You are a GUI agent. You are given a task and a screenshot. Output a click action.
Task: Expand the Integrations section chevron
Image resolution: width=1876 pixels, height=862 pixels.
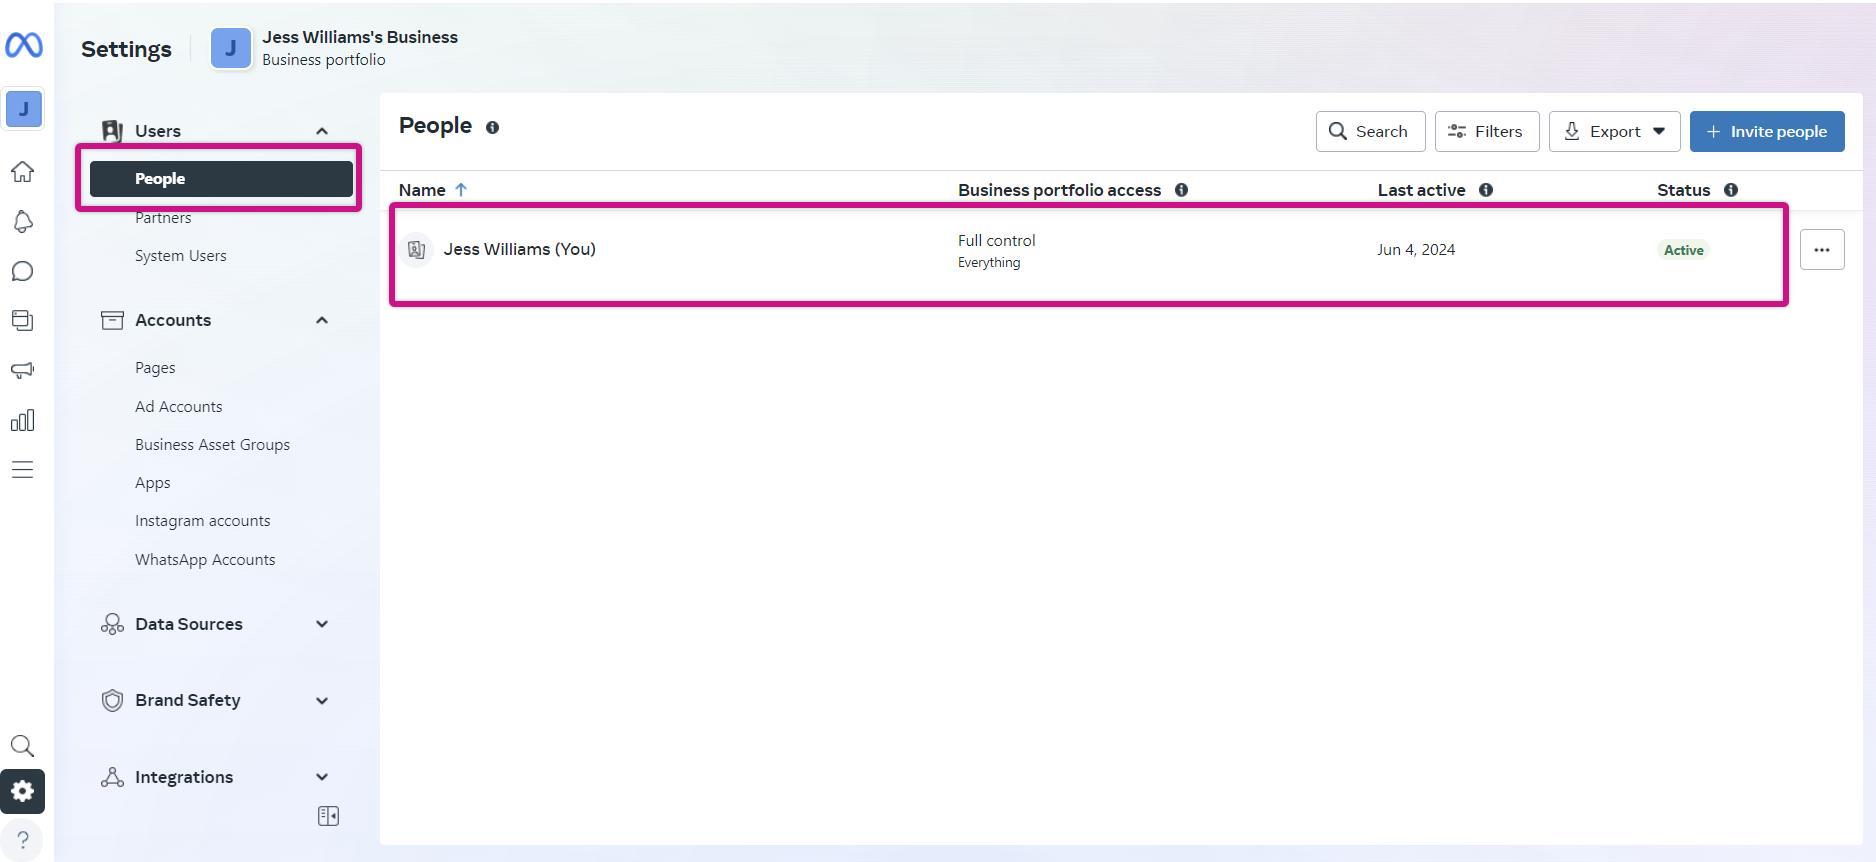(x=322, y=777)
